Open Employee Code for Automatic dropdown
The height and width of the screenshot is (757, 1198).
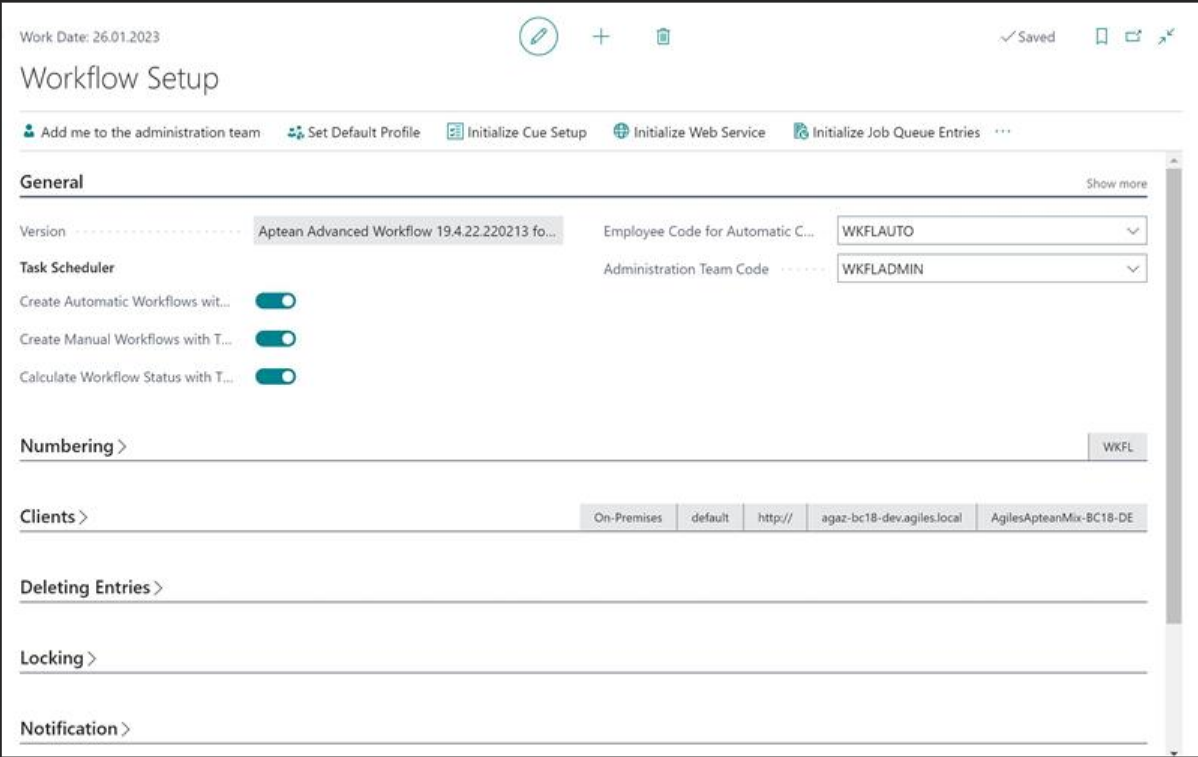point(1132,231)
